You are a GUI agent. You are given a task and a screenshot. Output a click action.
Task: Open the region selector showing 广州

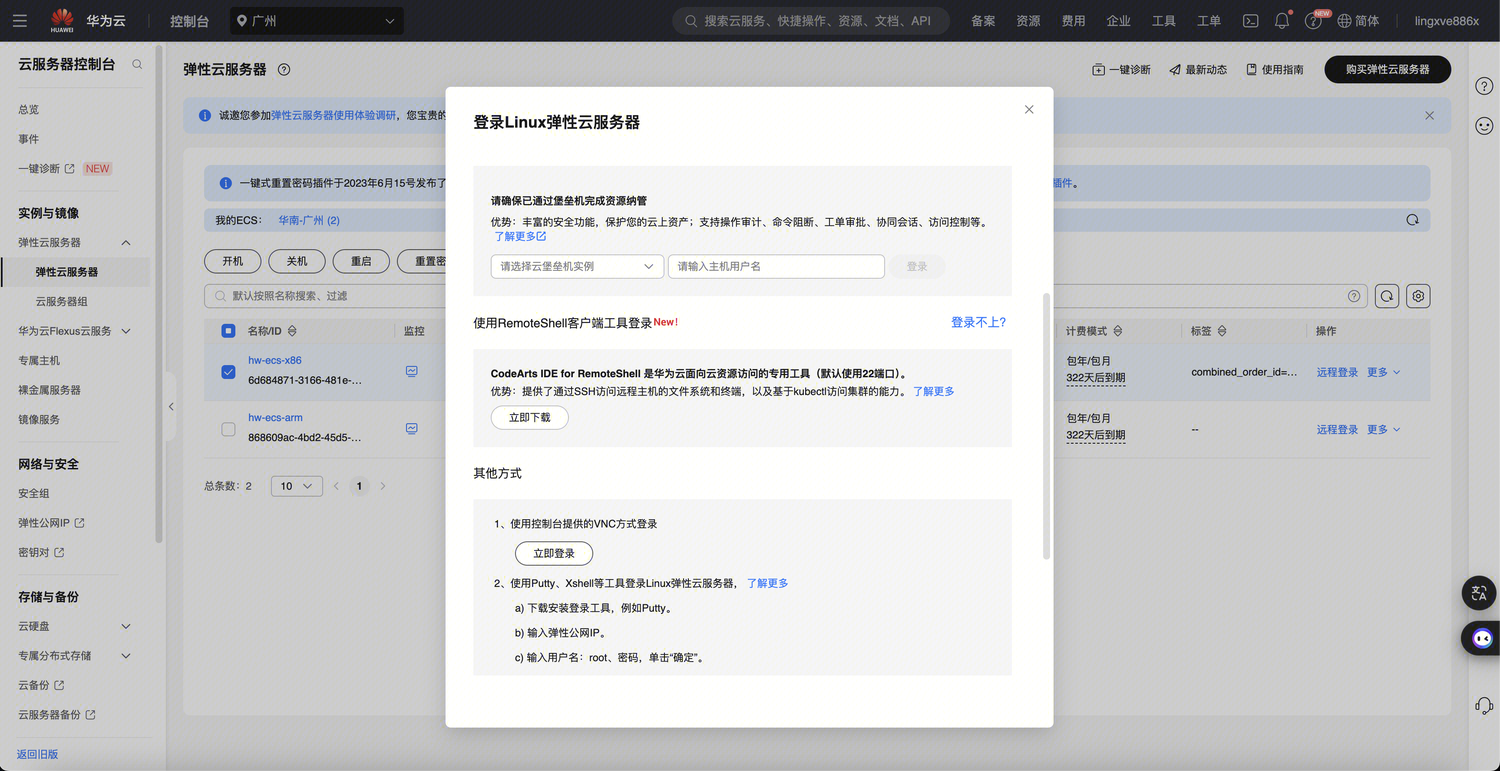pyautogui.click(x=316, y=21)
